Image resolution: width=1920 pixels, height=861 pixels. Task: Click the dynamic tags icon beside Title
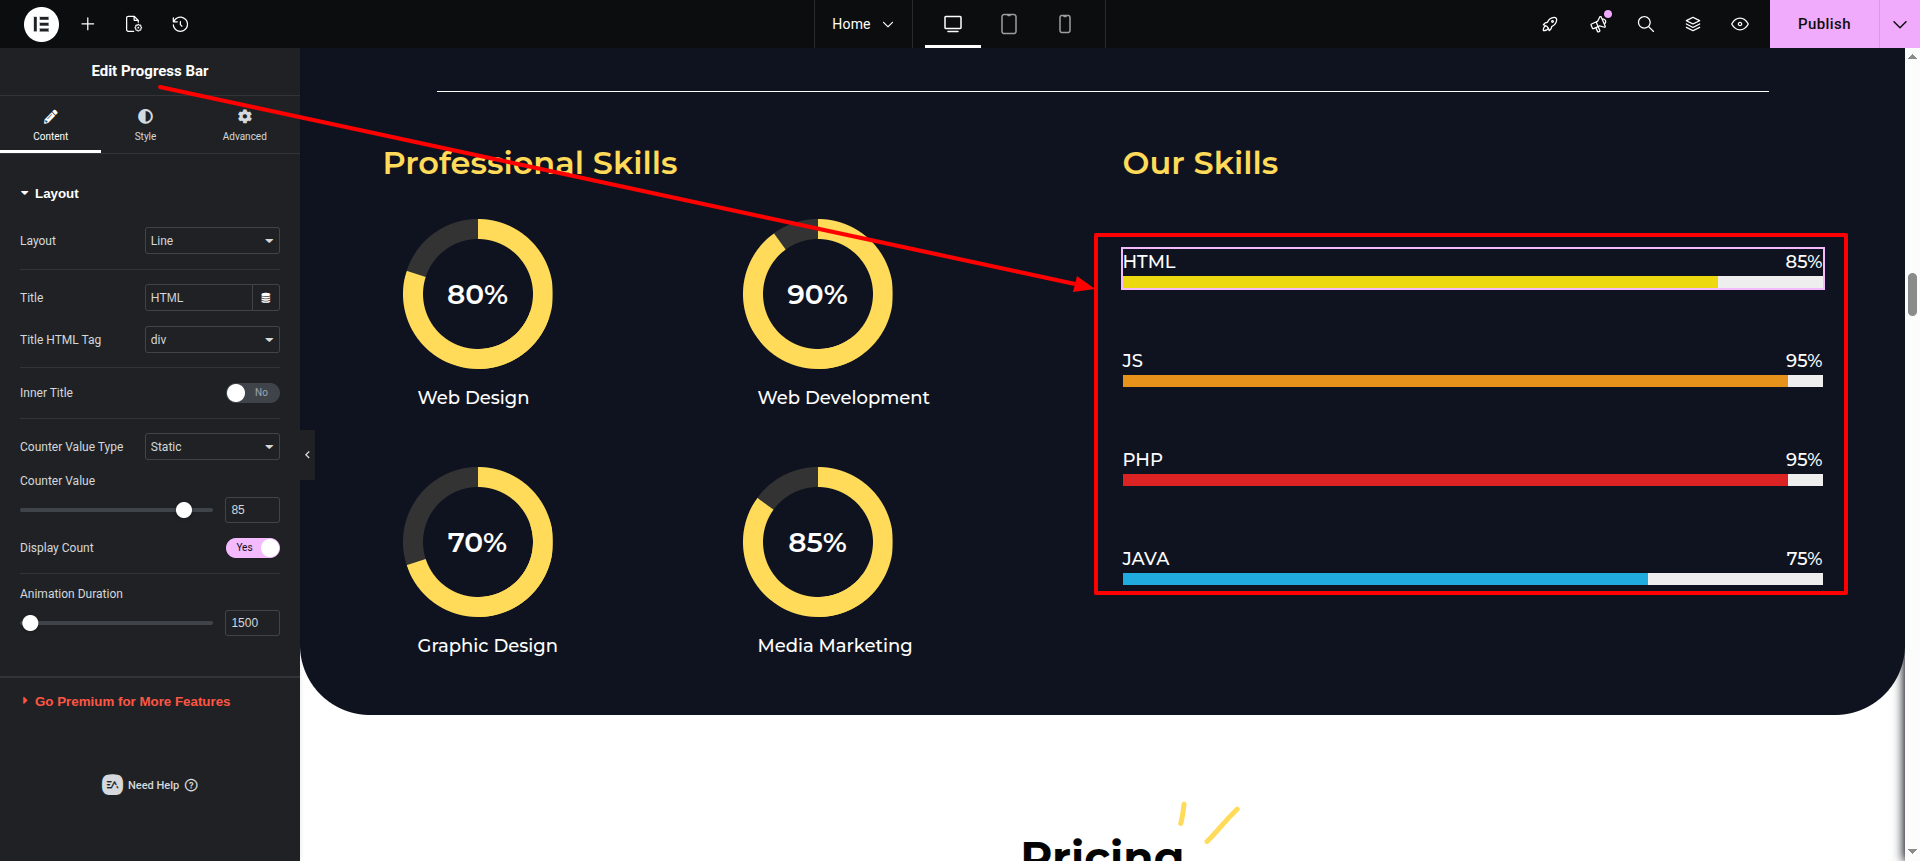[266, 298]
